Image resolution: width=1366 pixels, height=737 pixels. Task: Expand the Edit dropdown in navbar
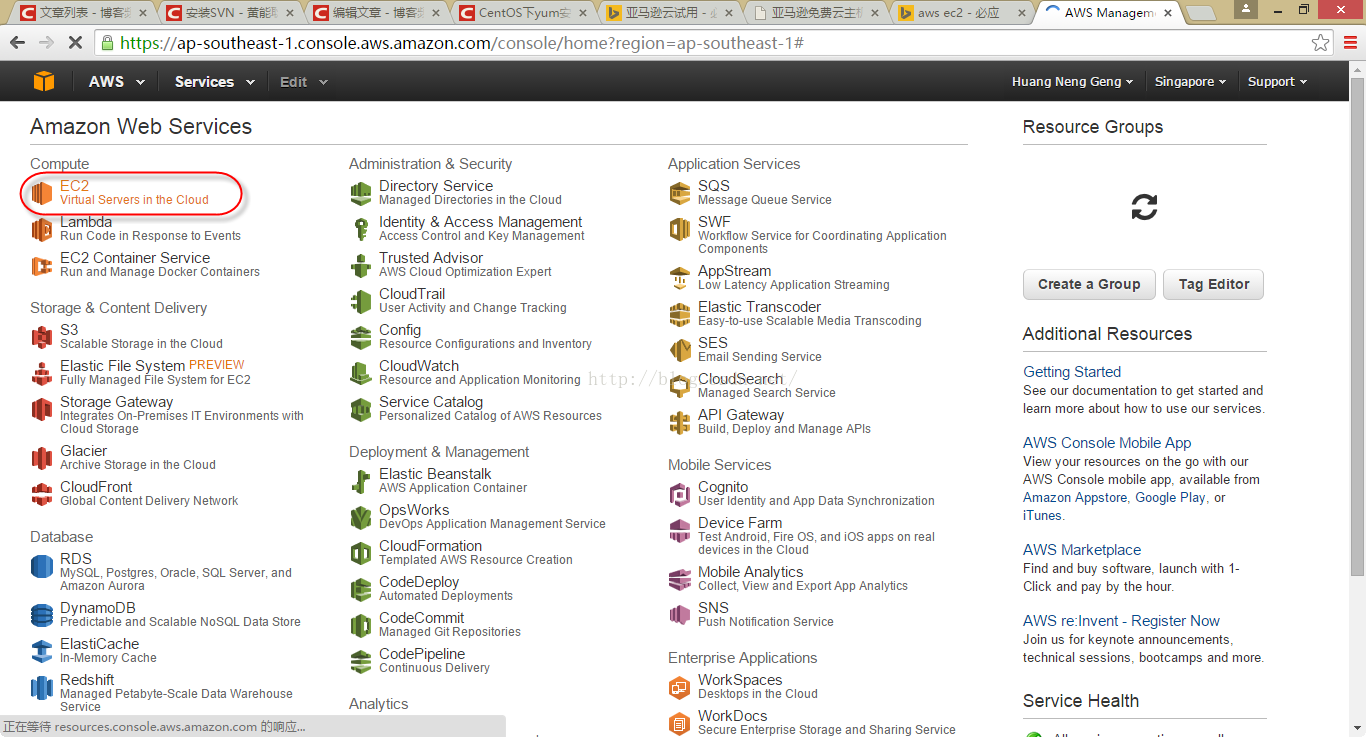tap(304, 82)
